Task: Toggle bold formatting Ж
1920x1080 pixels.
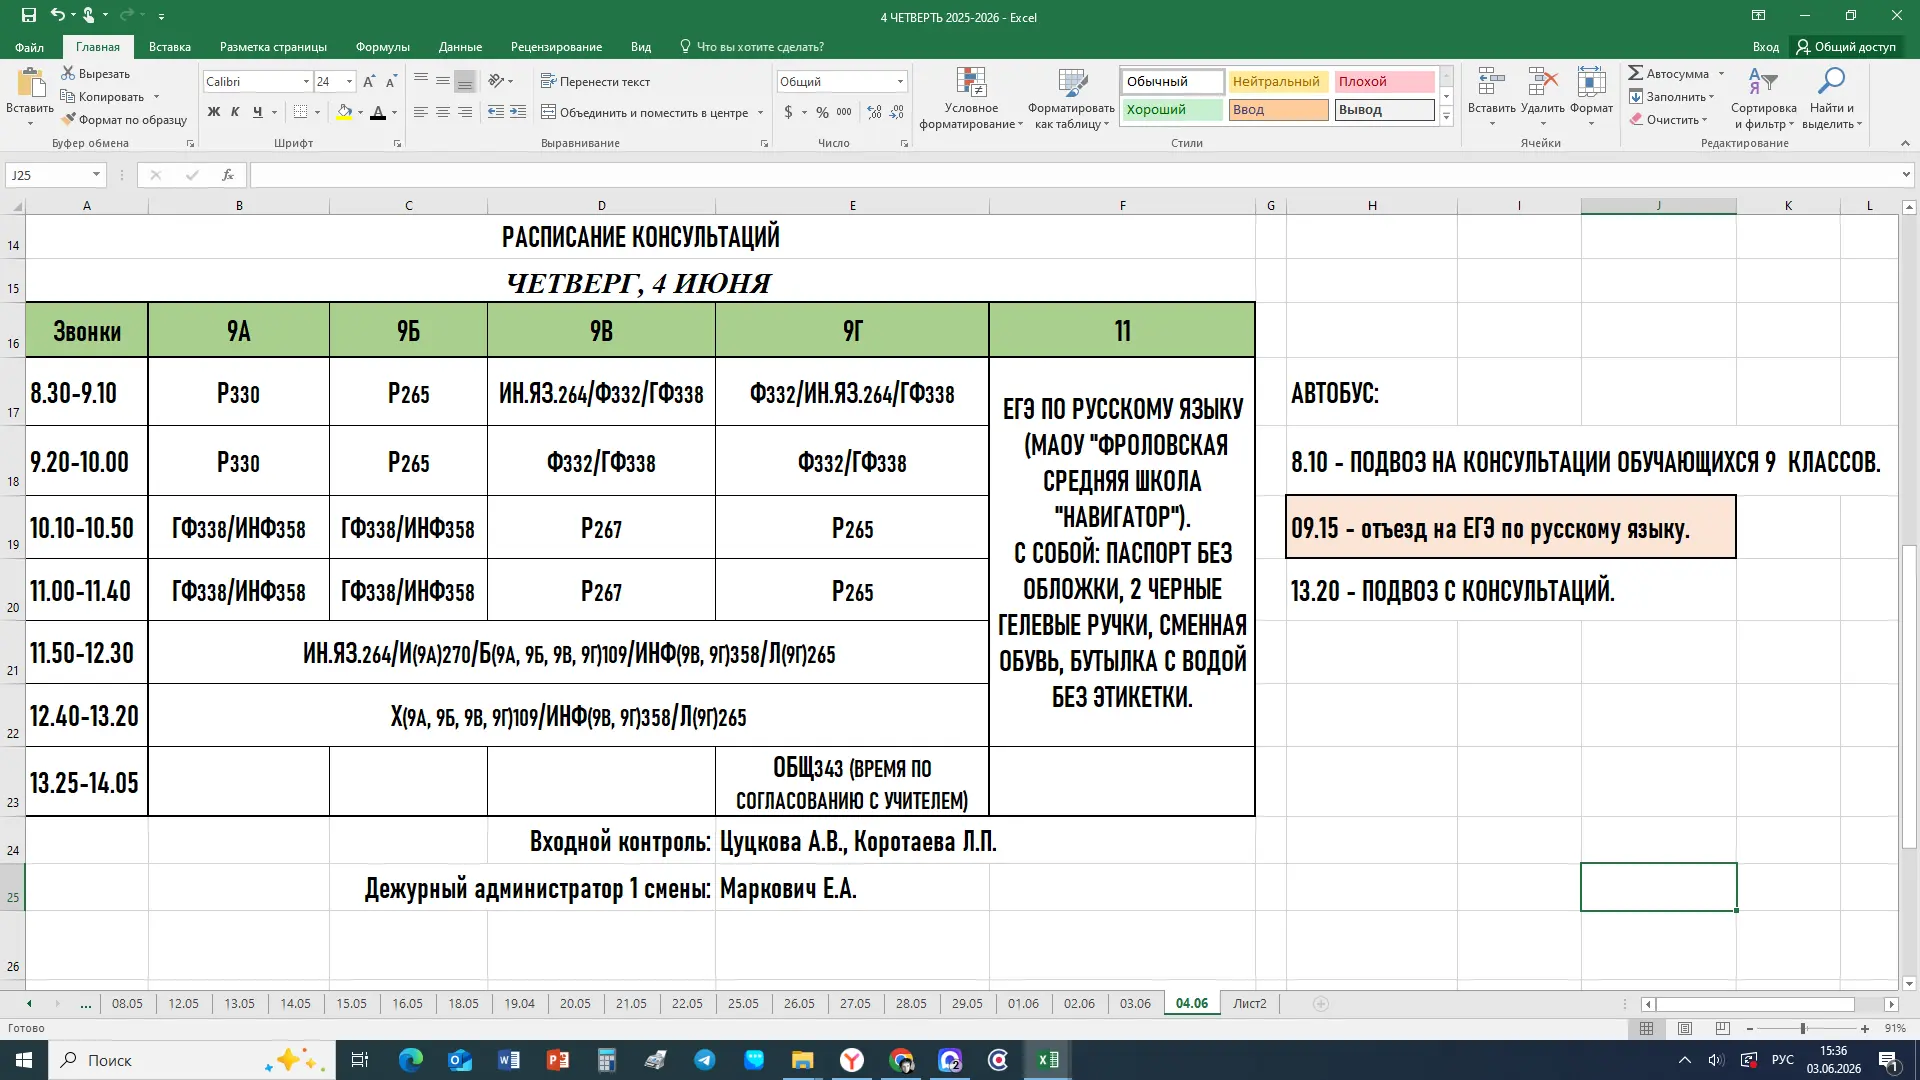Action: pyautogui.click(x=213, y=113)
